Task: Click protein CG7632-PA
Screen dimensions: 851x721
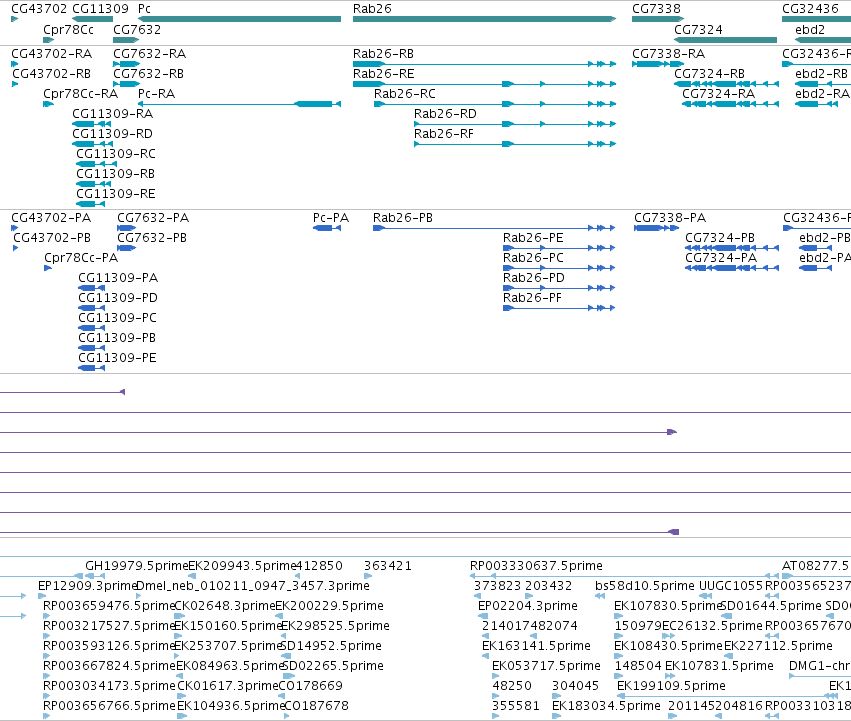Action: pyautogui.click(x=126, y=228)
